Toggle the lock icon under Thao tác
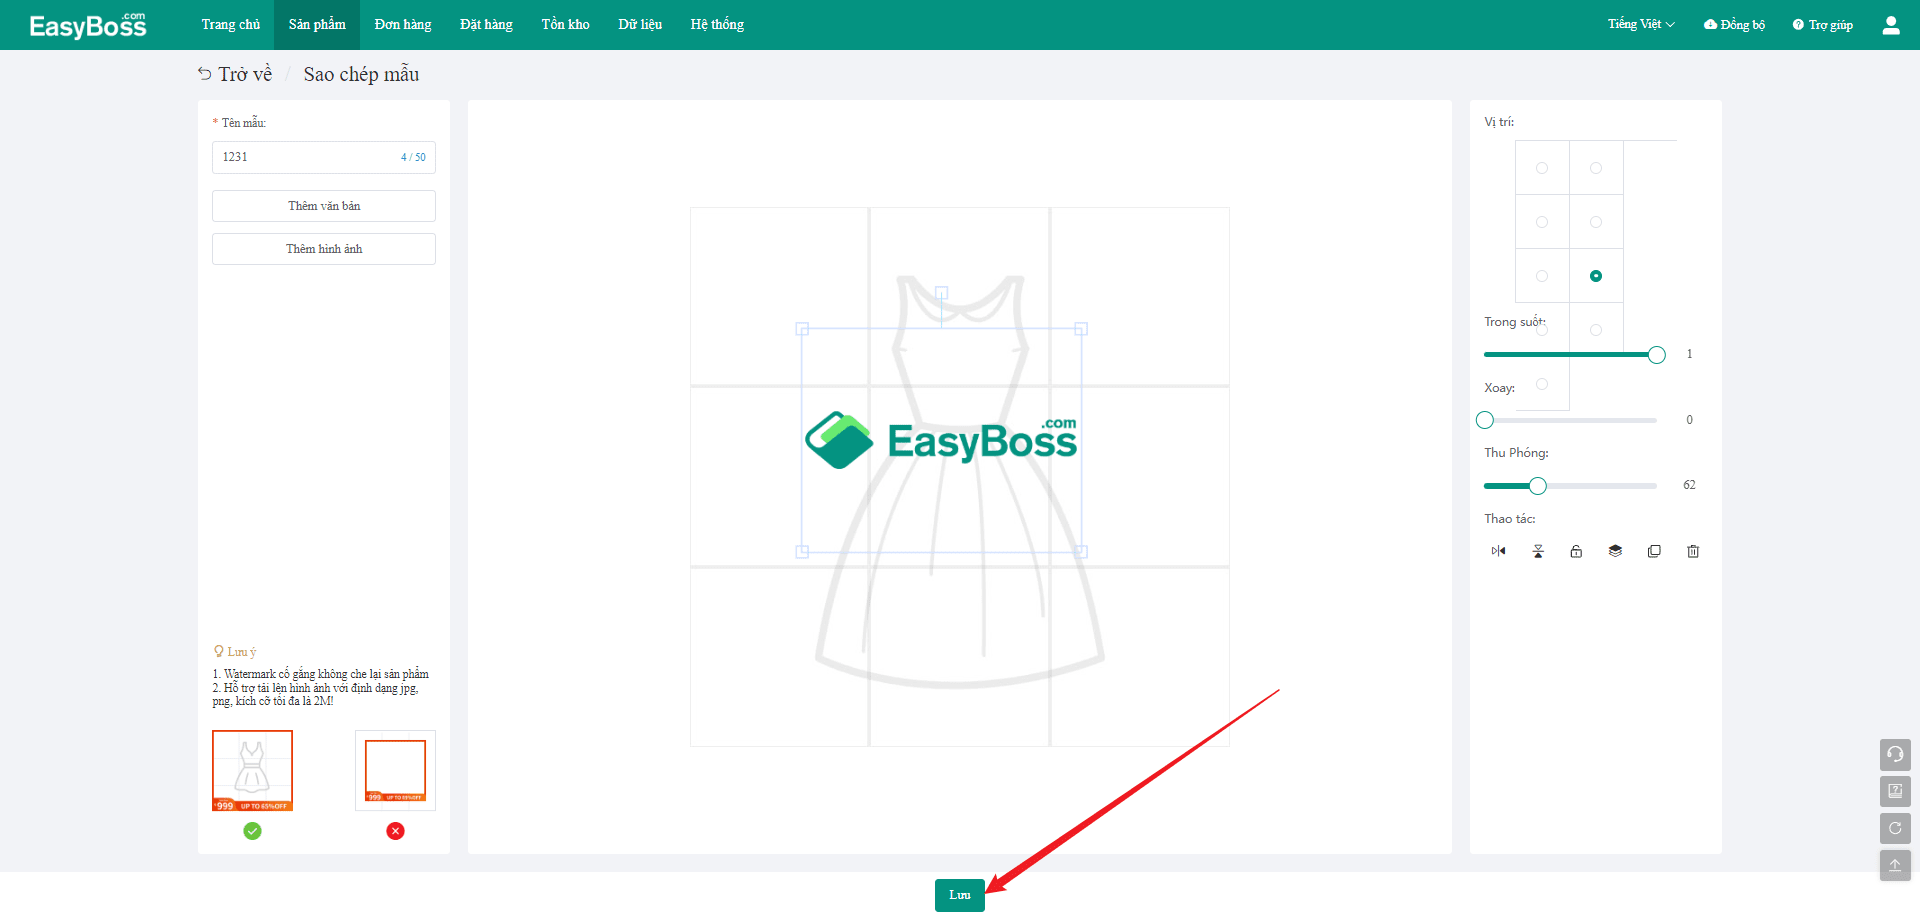Image resolution: width=1920 pixels, height=919 pixels. click(1576, 551)
